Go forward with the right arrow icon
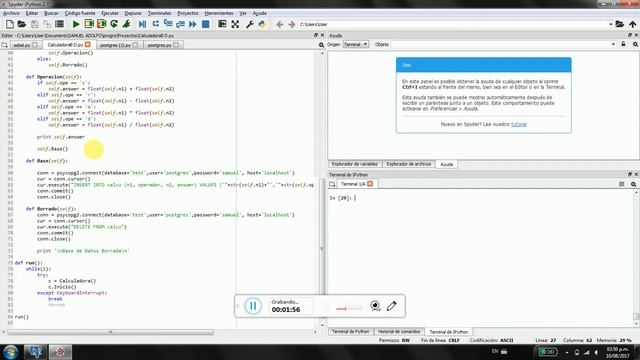The width and height of the screenshot is (640, 360). (291, 24)
